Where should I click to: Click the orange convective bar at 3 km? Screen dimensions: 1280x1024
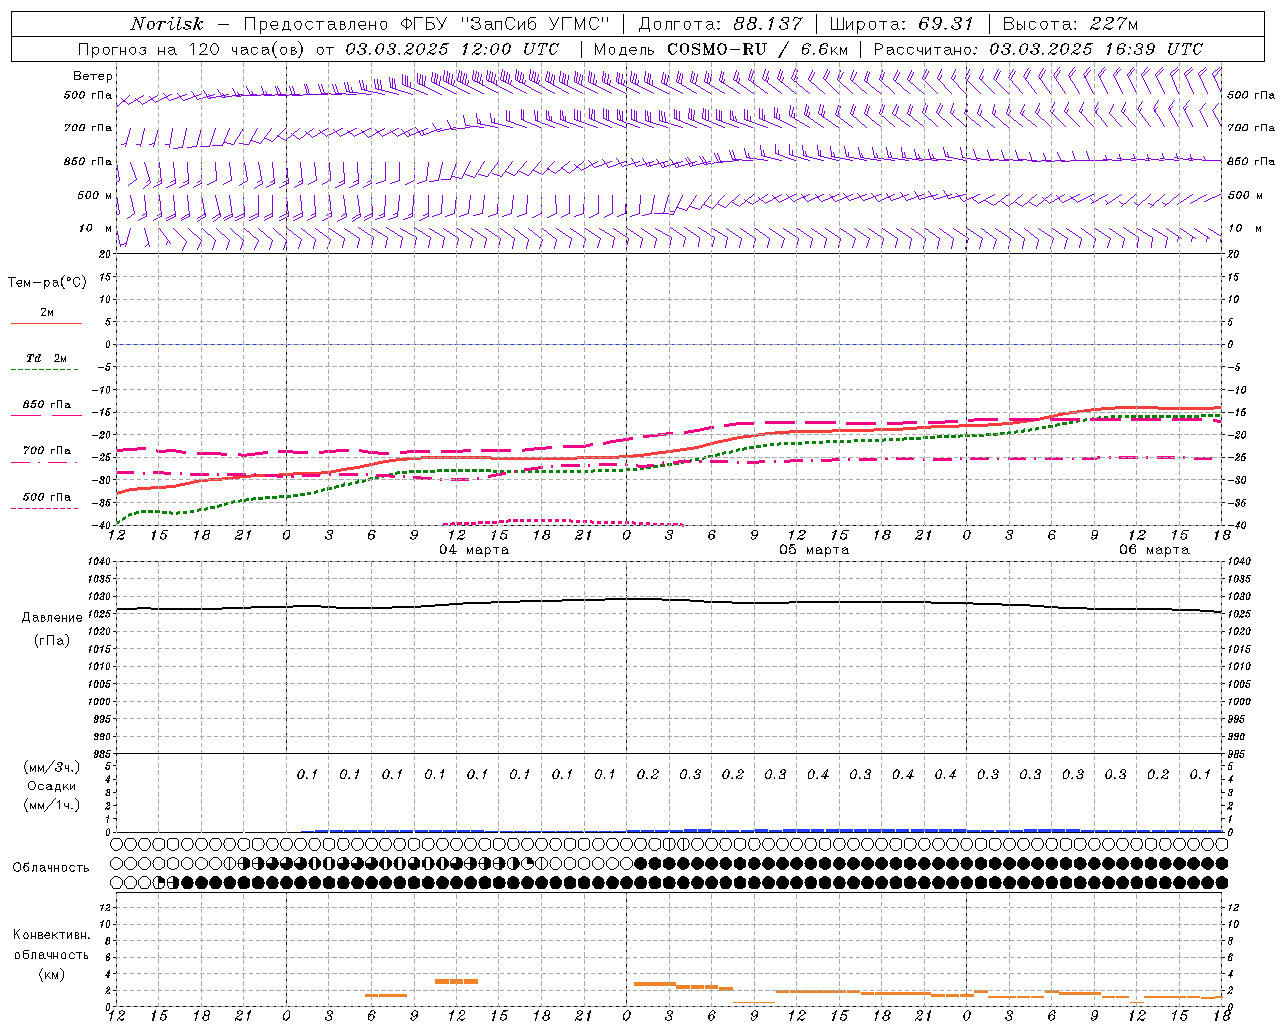coord(456,982)
